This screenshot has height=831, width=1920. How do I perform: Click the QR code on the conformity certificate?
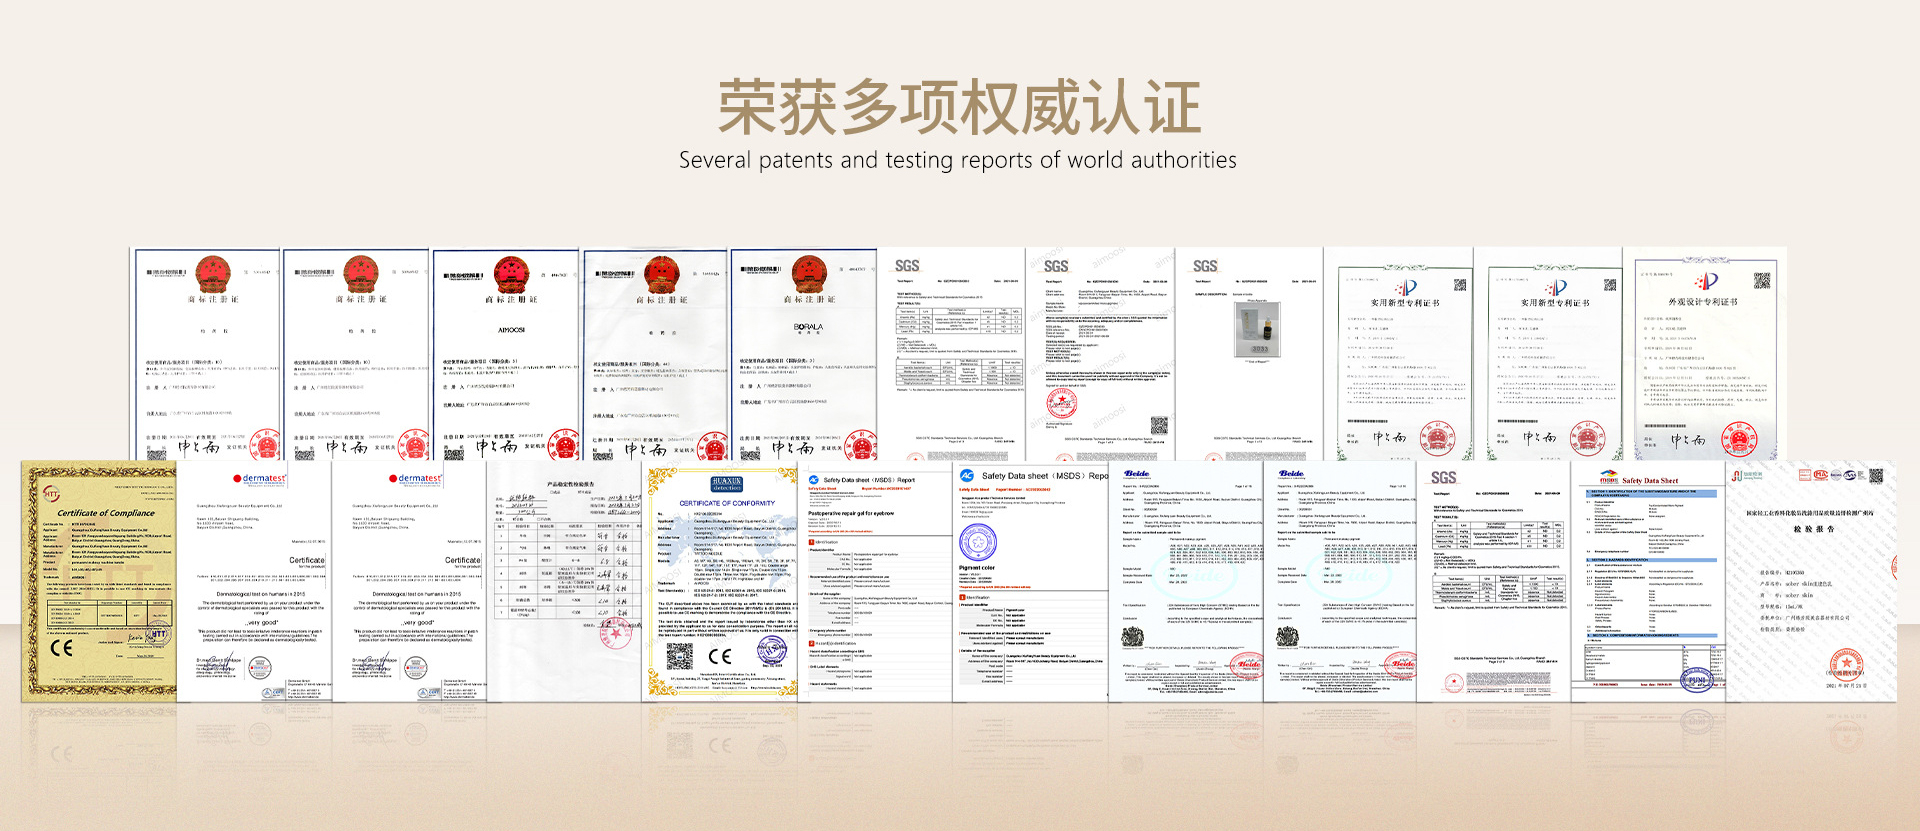click(680, 656)
